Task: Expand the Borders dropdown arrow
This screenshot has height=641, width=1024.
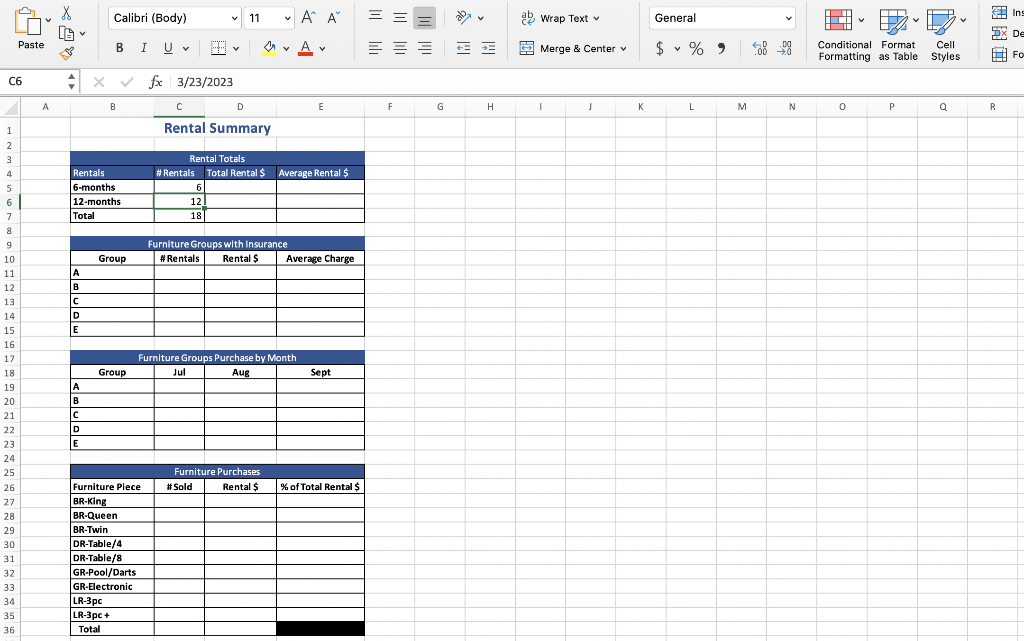Action: pos(236,48)
